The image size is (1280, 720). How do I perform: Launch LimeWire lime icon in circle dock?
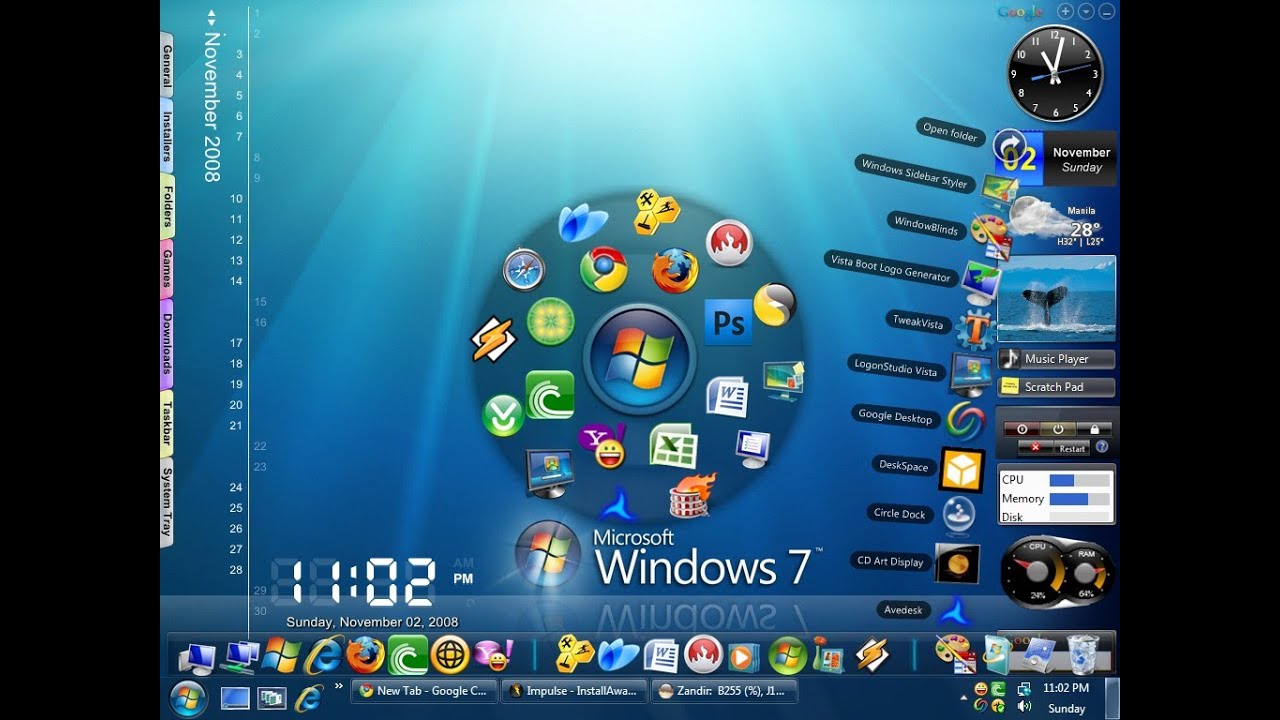551,322
